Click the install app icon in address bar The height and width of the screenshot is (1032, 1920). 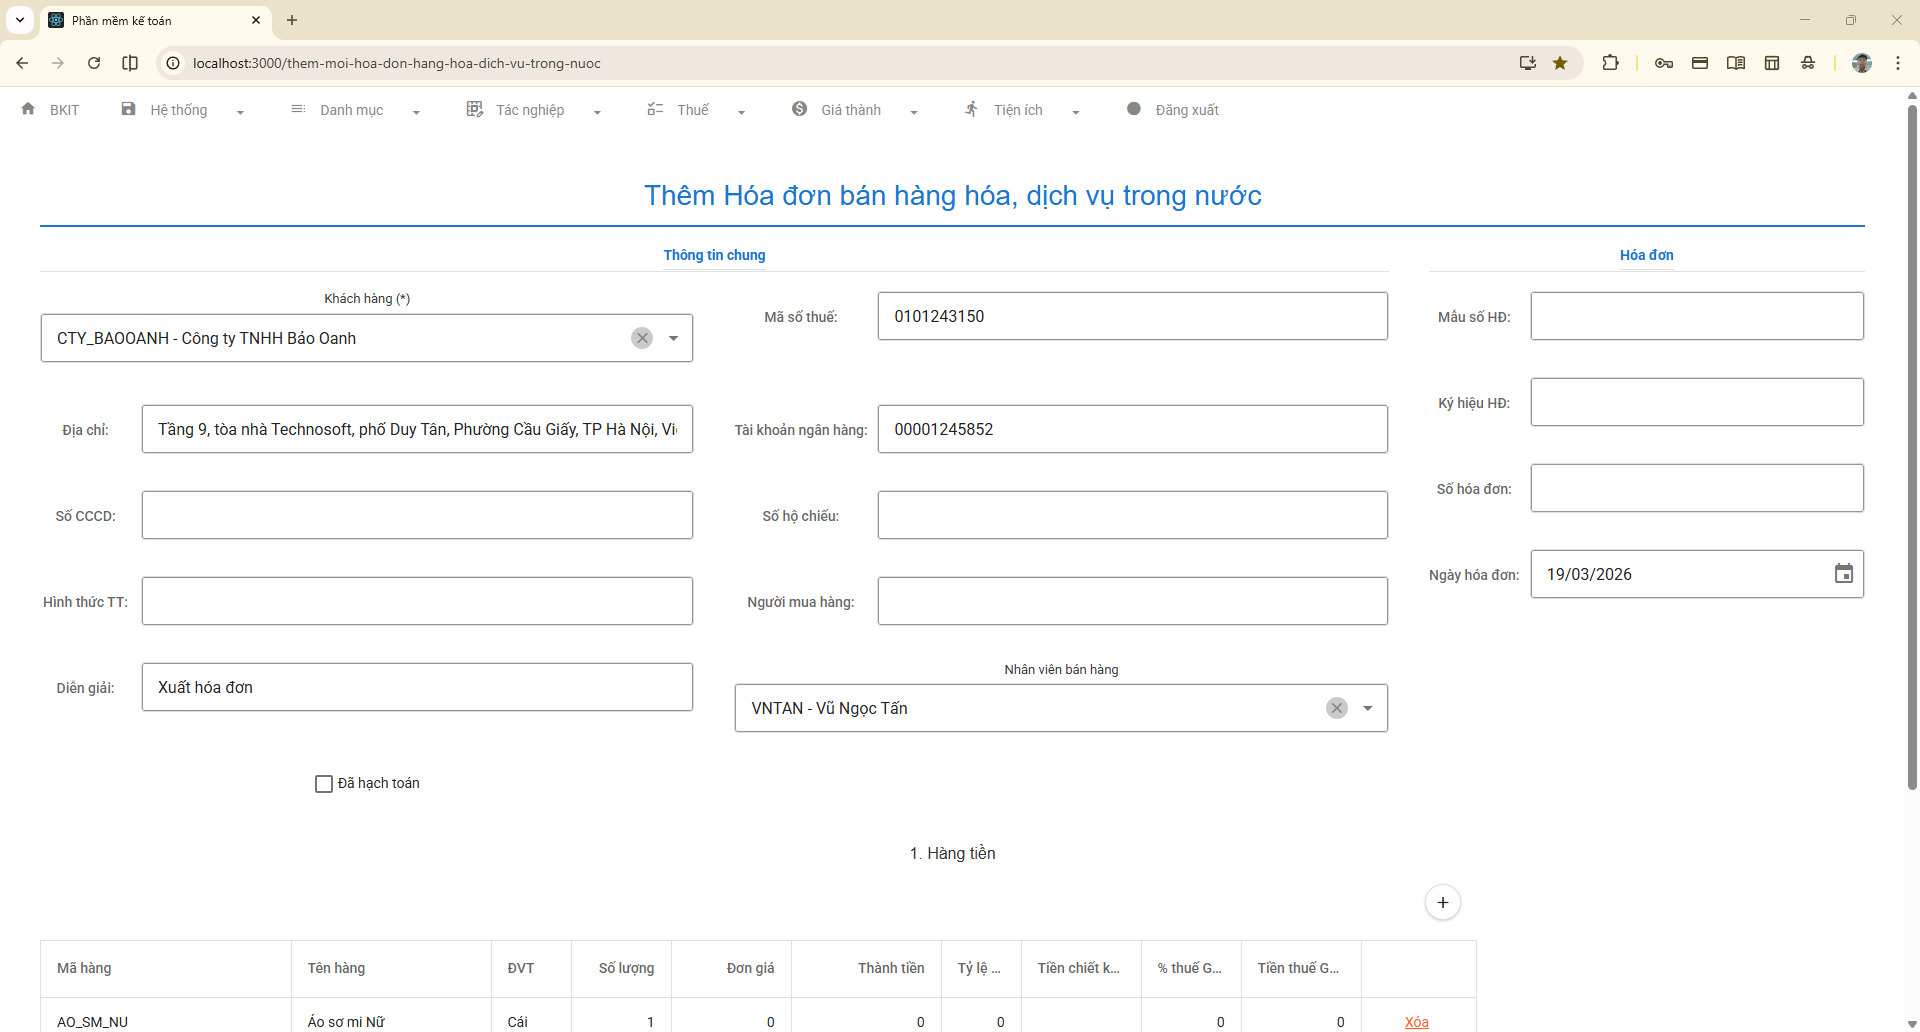1527,62
